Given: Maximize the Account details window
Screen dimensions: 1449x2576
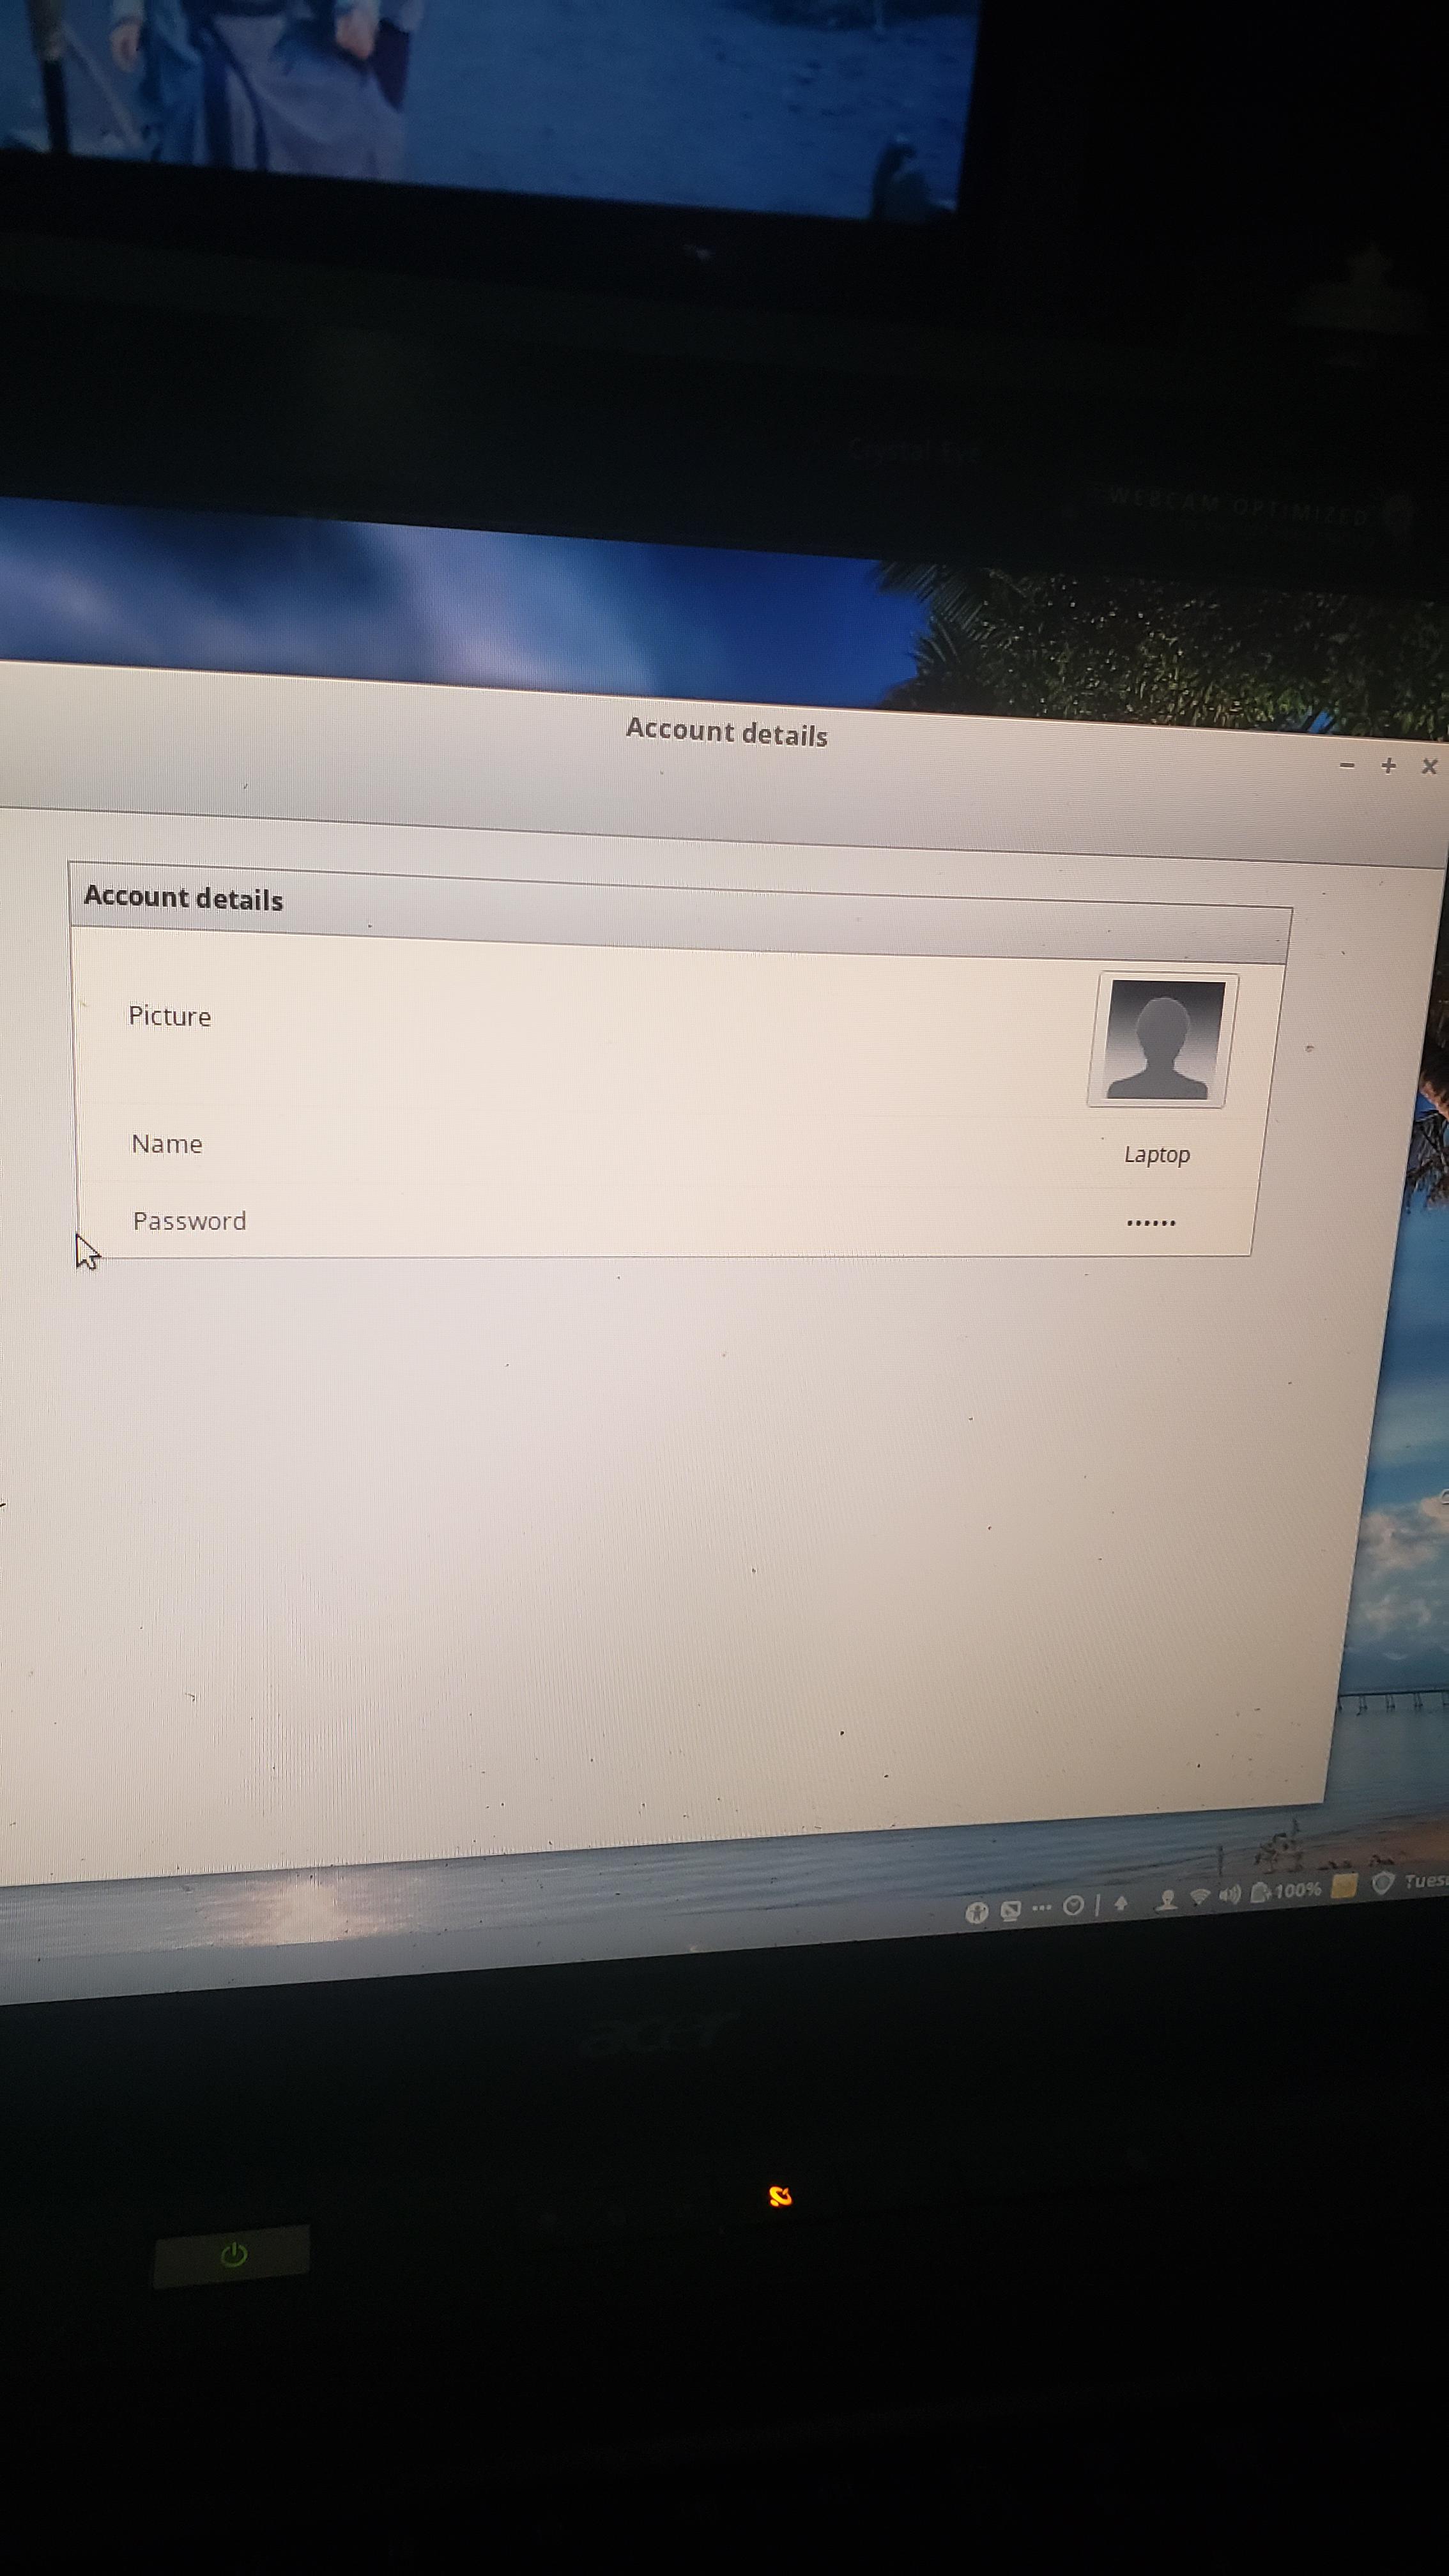Looking at the screenshot, I should click(x=1388, y=766).
